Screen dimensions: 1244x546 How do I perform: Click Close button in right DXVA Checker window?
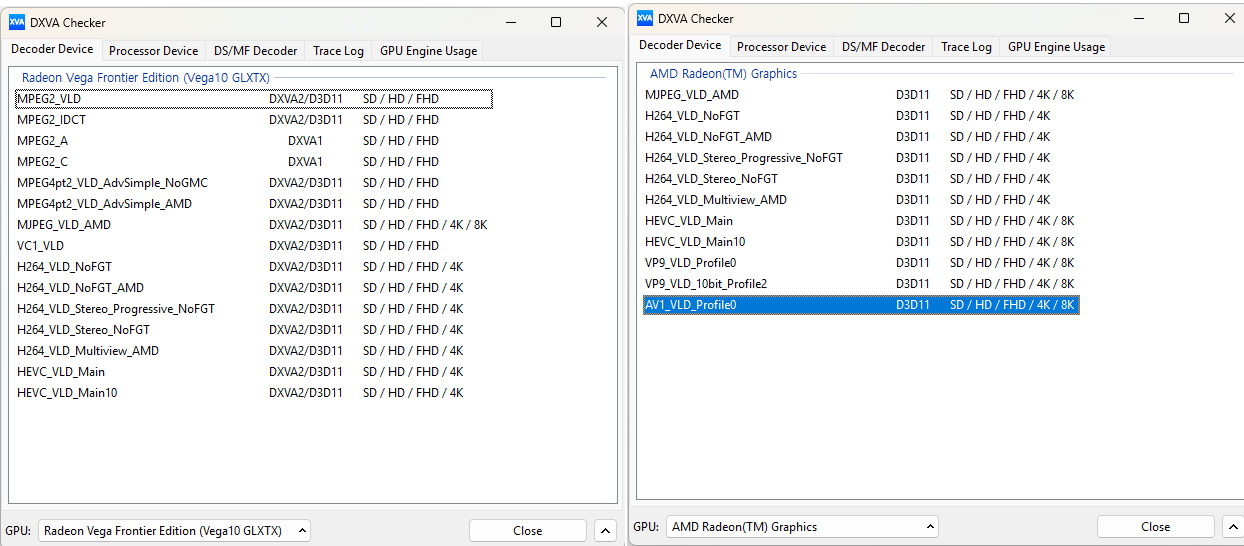coord(1155,527)
